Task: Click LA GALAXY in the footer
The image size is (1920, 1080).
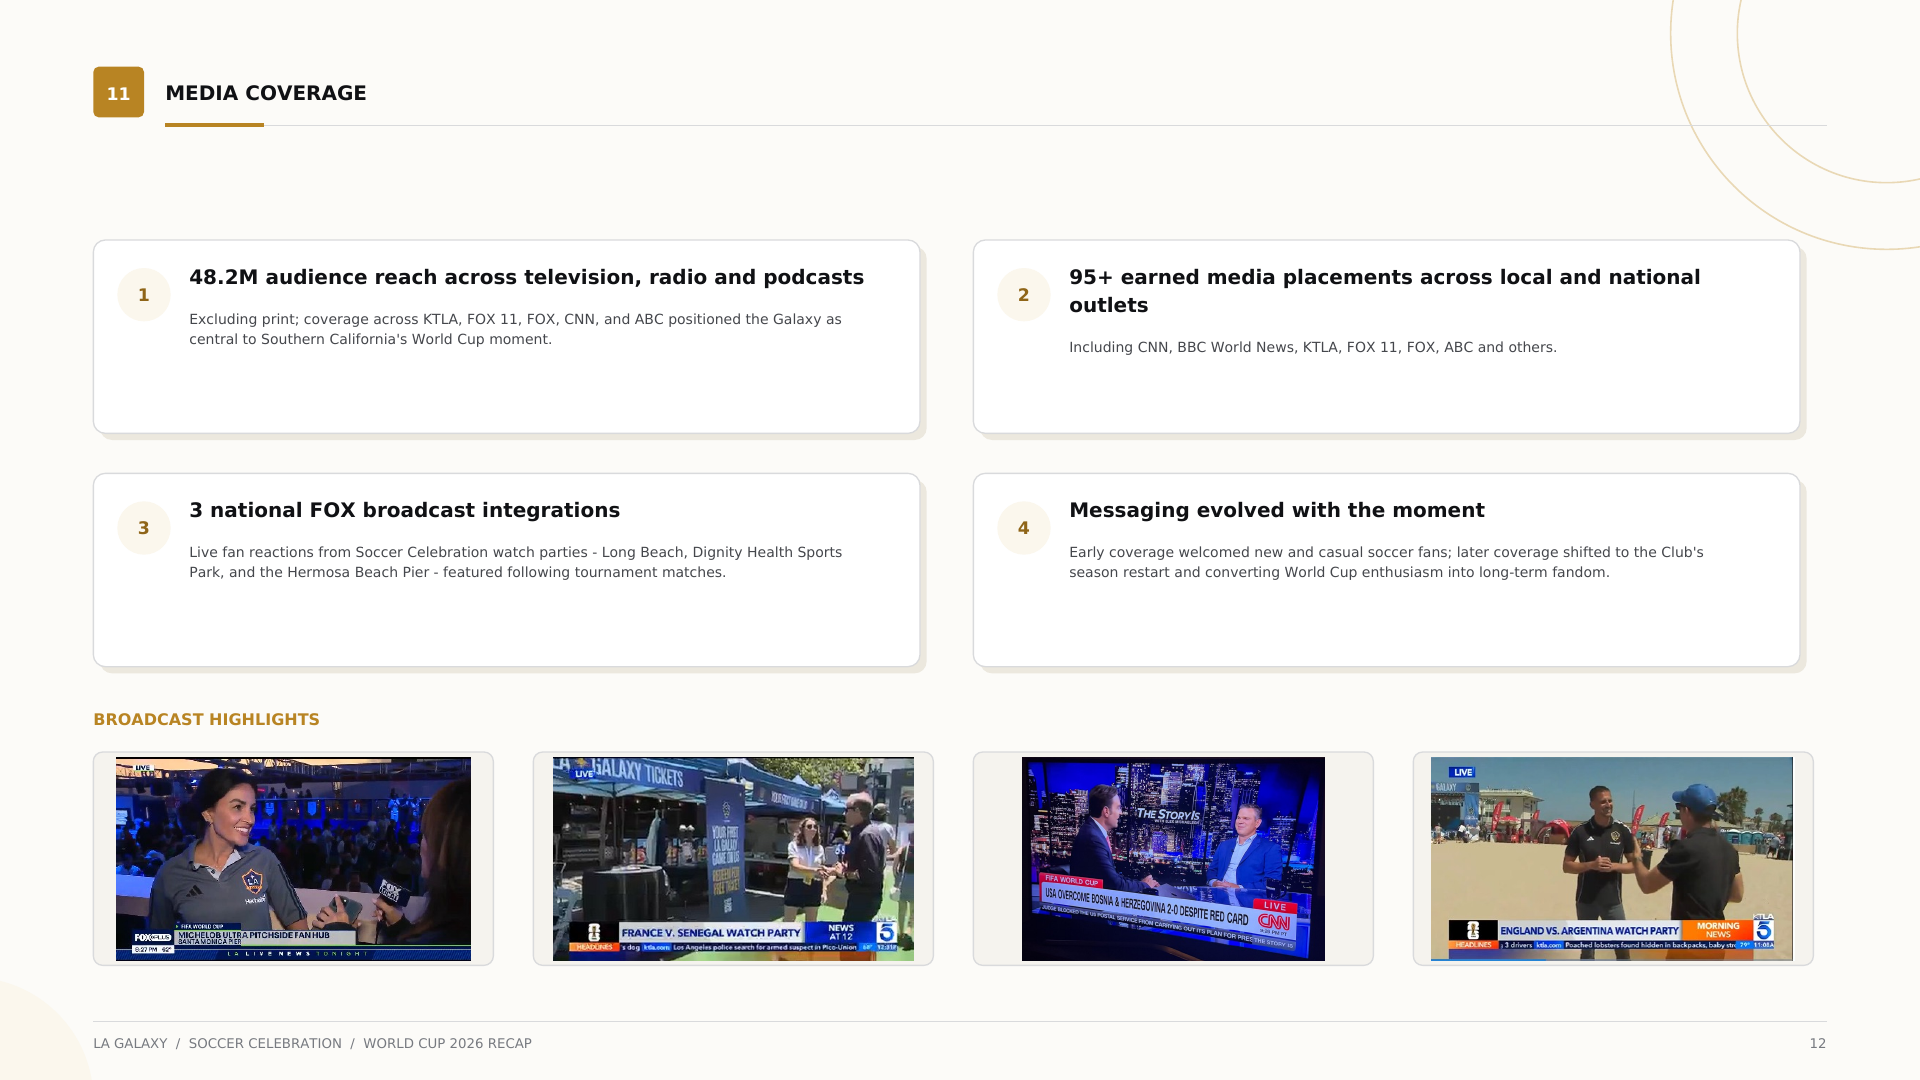Action: 130,1043
